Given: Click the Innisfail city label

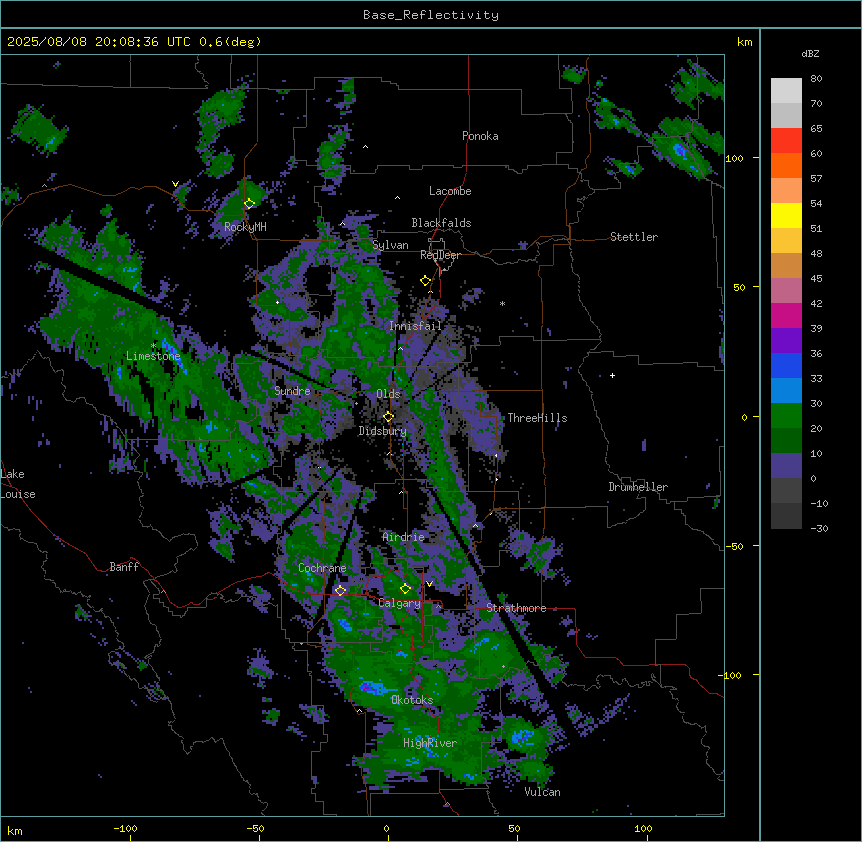Looking at the screenshot, I should click(x=416, y=326).
